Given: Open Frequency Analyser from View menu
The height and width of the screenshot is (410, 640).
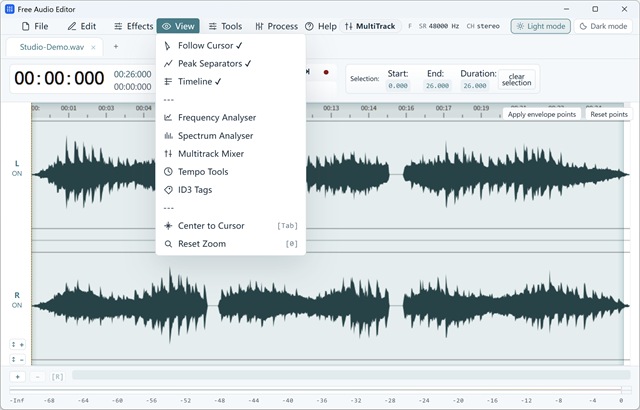Looking at the screenshot, I should coord(231,117).
